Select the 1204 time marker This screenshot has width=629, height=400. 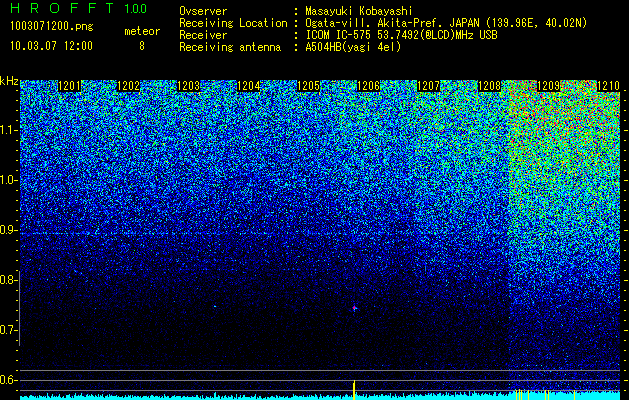click(249, 86)
